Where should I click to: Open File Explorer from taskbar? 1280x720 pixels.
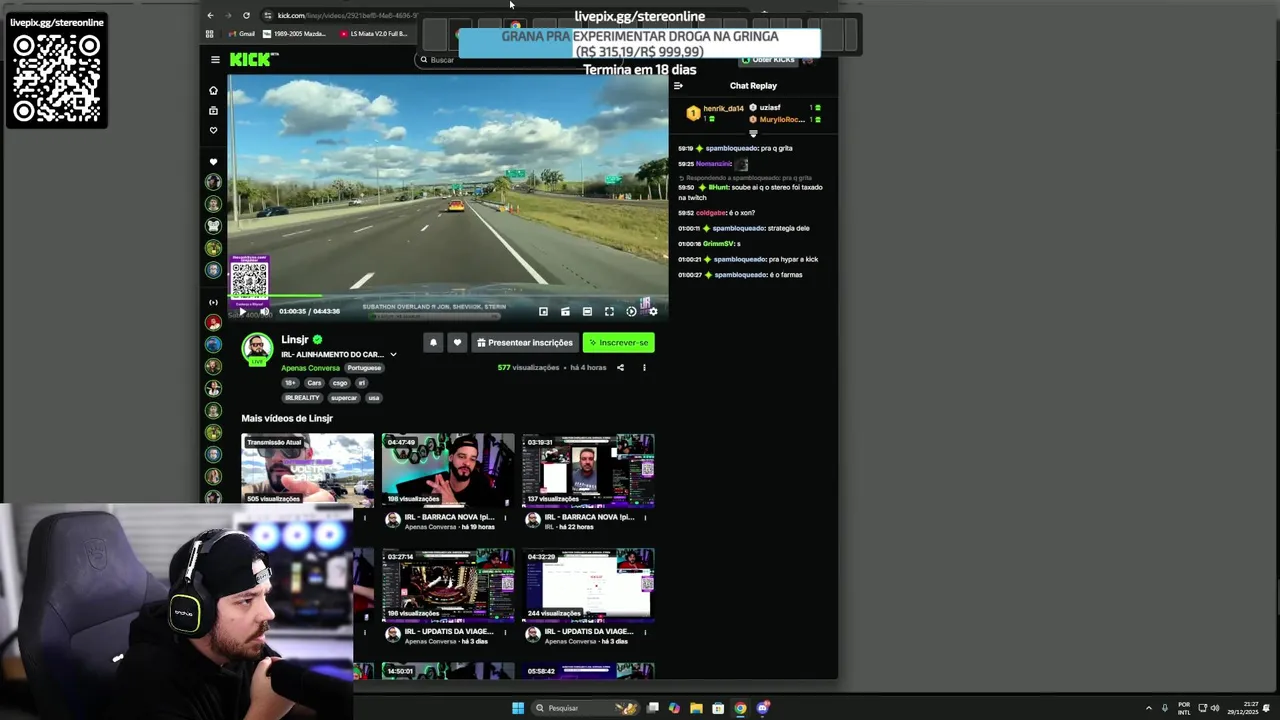point(696,708)
